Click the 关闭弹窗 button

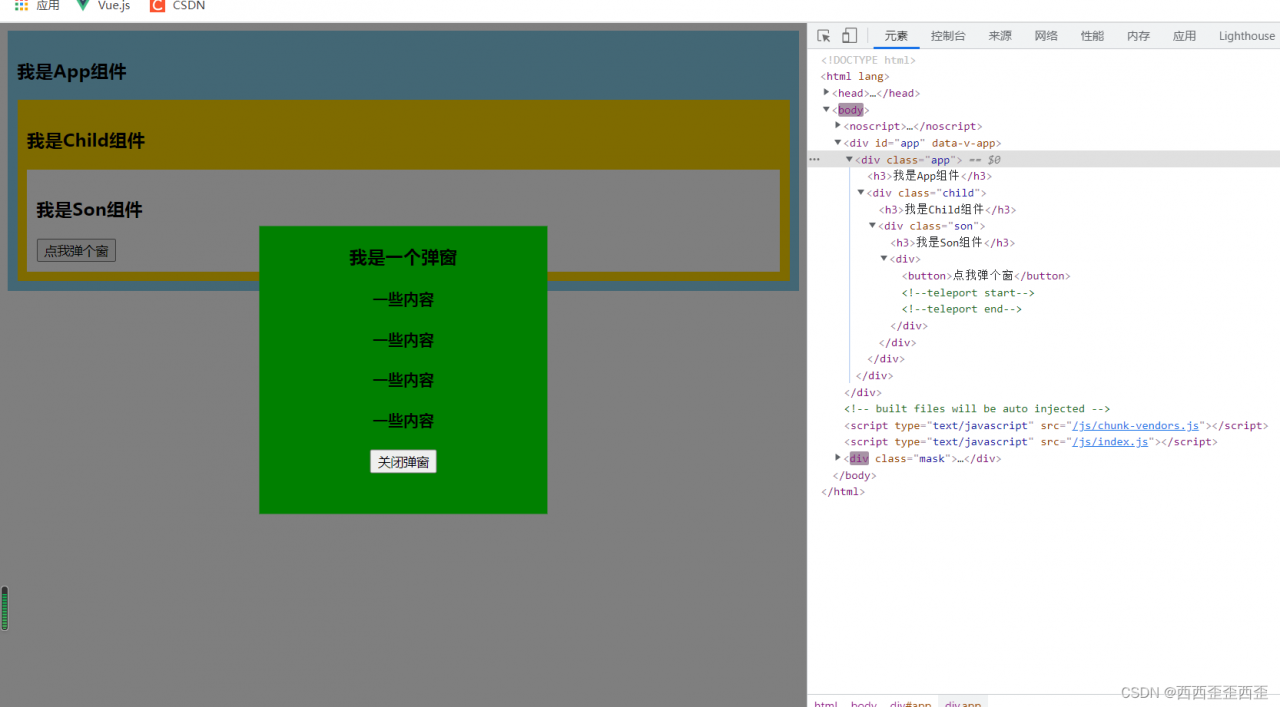[403, 462]
